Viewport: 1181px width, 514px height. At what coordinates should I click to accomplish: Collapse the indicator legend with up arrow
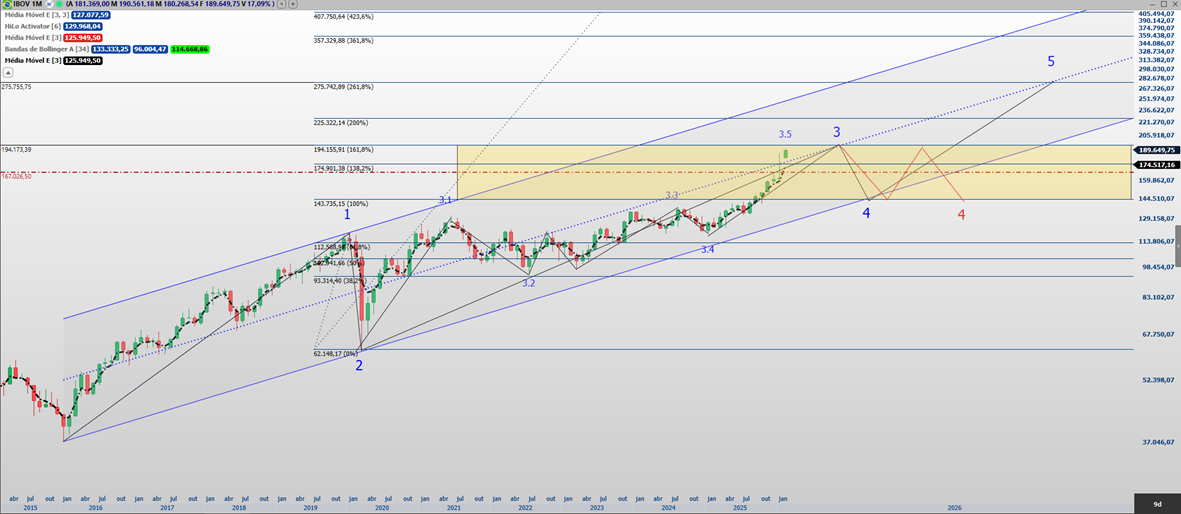pos(9,72)
